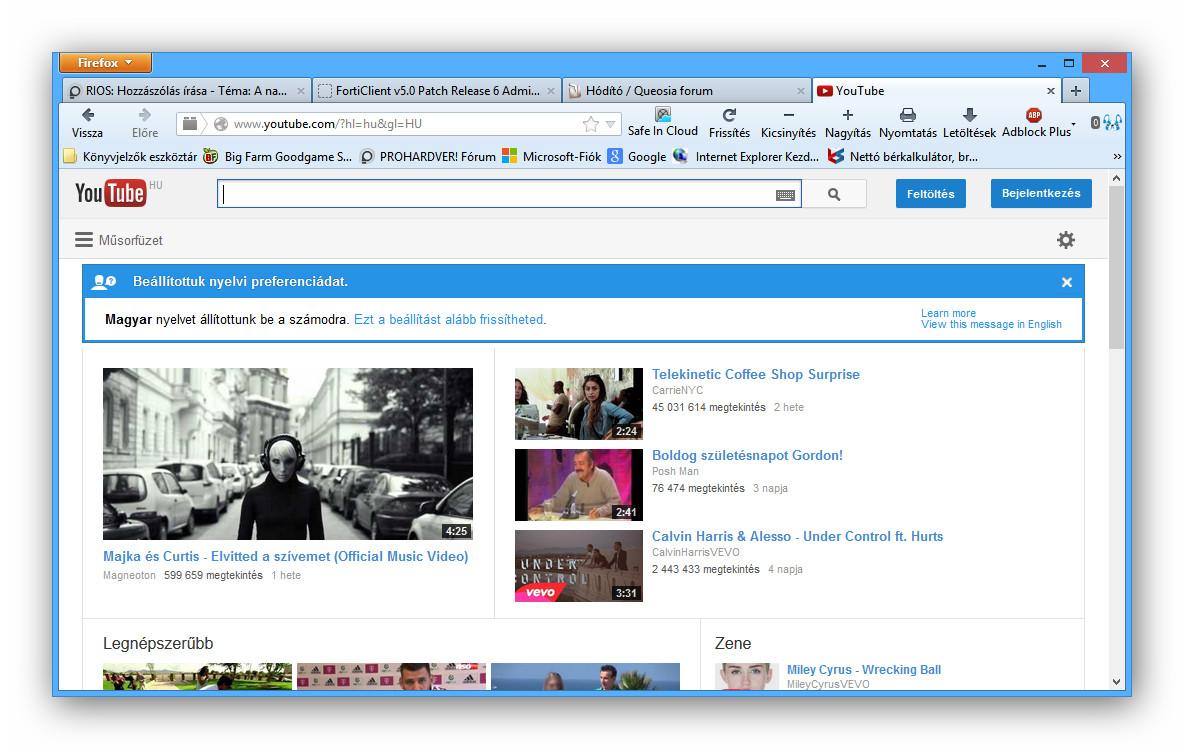Close the YouTube tab
Viewport: 1184px width, 749px height.
tap(1050, 91)
